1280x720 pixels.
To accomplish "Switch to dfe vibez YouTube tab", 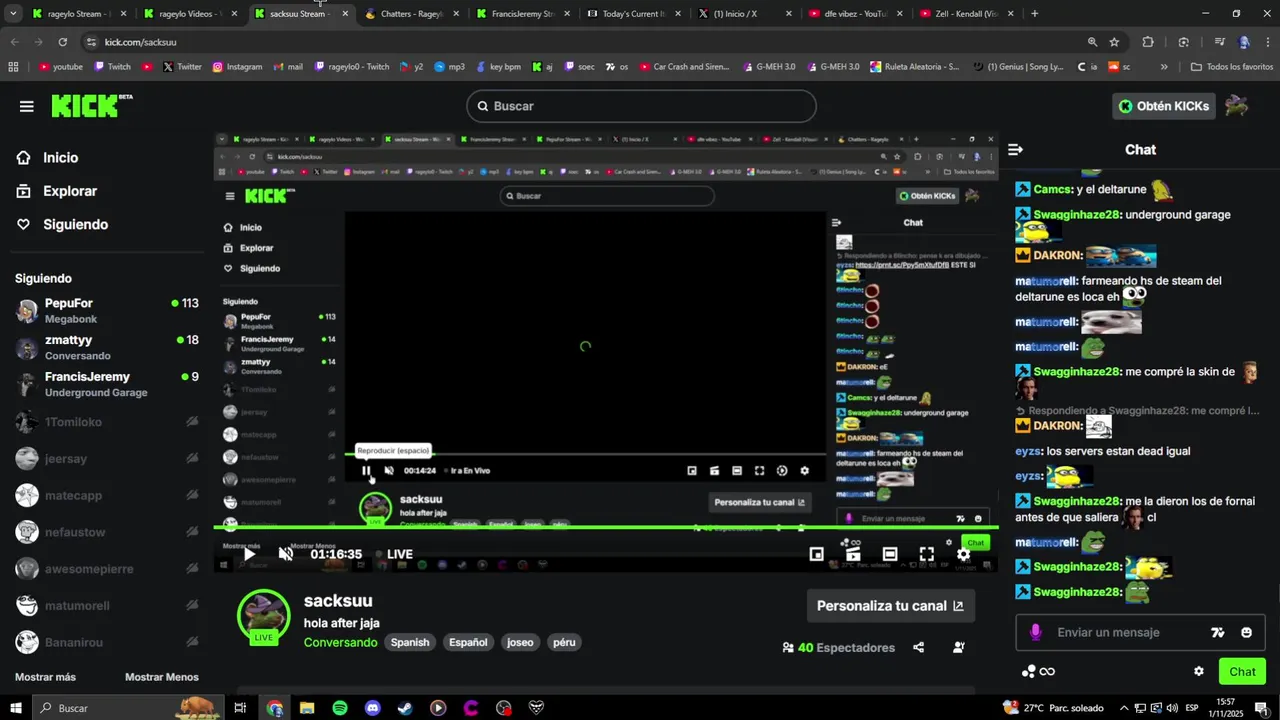I will (855, 14).
